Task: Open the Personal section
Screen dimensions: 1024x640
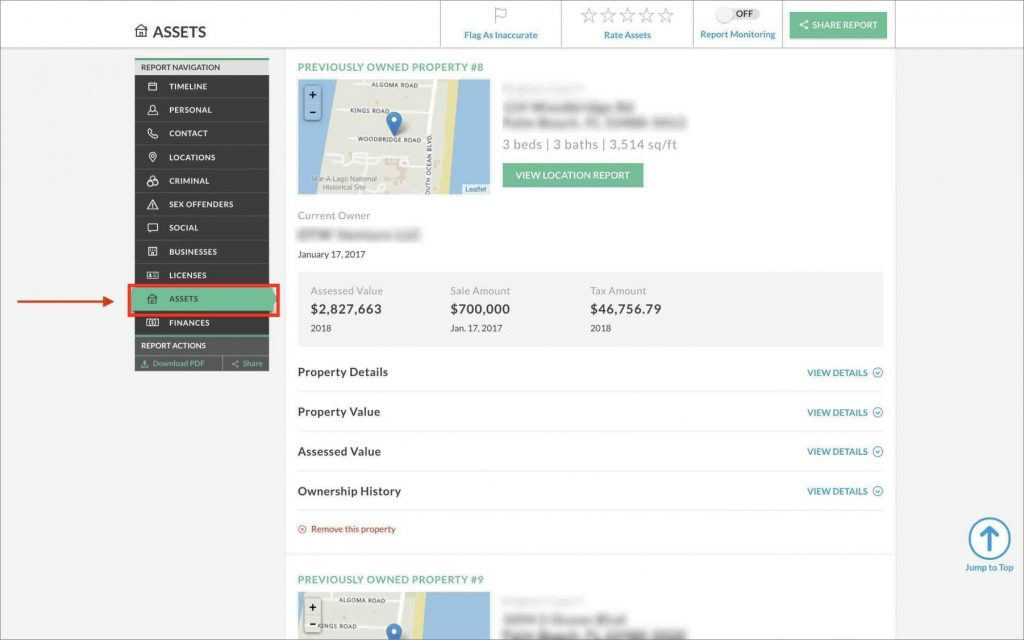Action: (x=202, y=110)
